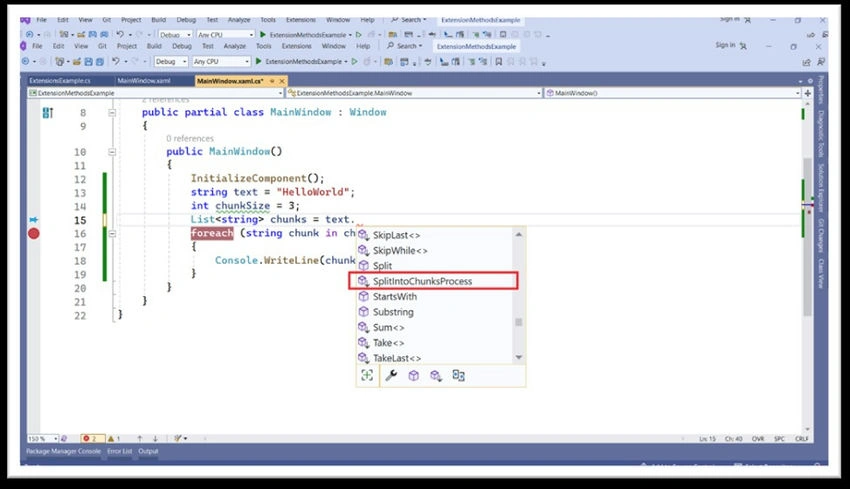Pin the MainWindow.xaml.cs tab
This screenshot has height=489, width=850.
pos(272,81)
